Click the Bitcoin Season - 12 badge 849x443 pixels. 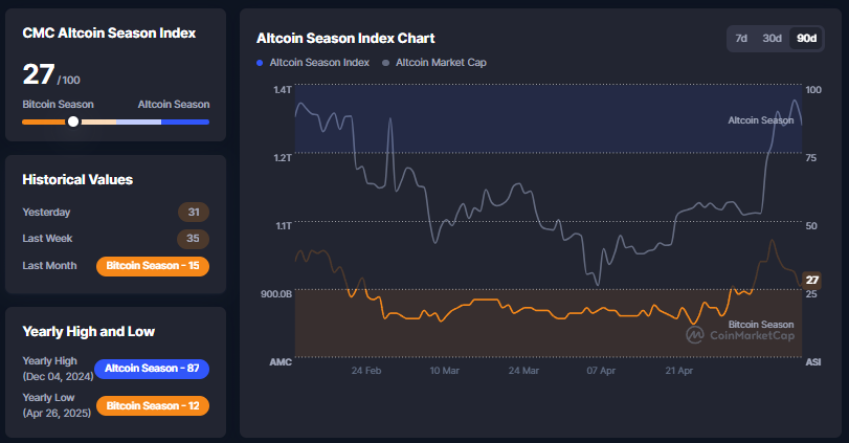coord(152,406)
